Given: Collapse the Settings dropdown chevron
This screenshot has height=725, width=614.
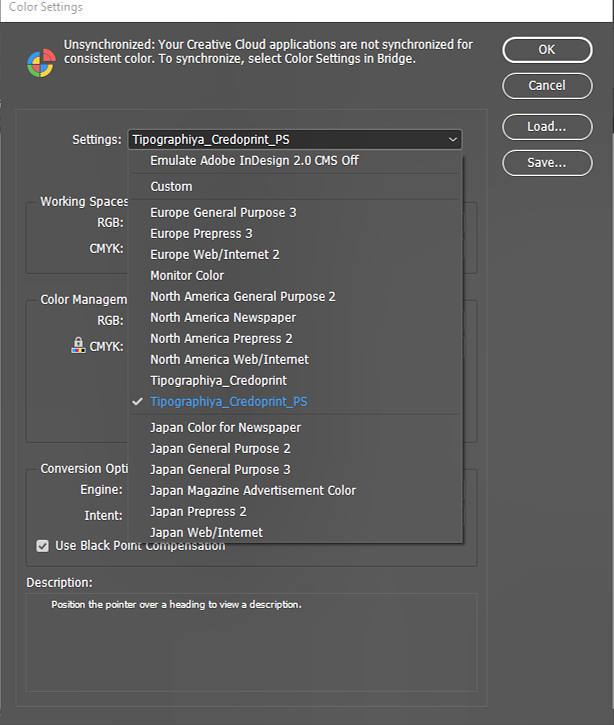Looking at the screenshot, I should pos(453,139).
